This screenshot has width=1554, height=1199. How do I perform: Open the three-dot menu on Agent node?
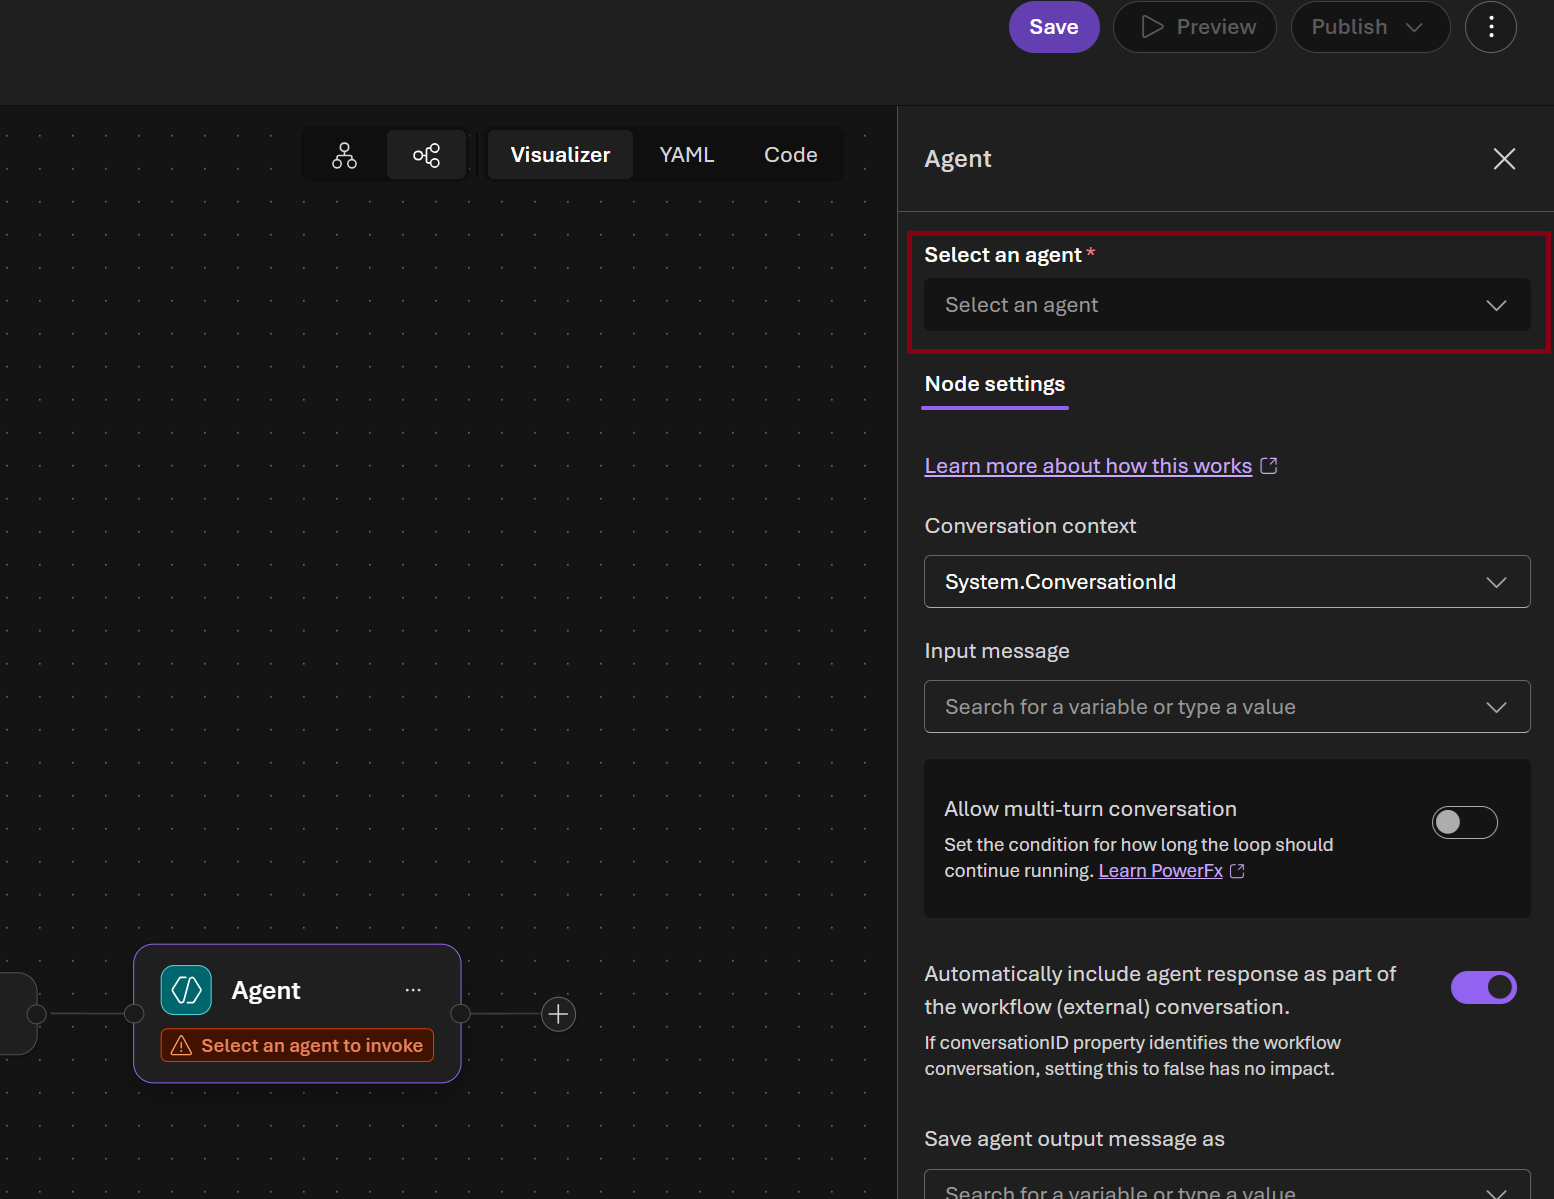point(413,990)
